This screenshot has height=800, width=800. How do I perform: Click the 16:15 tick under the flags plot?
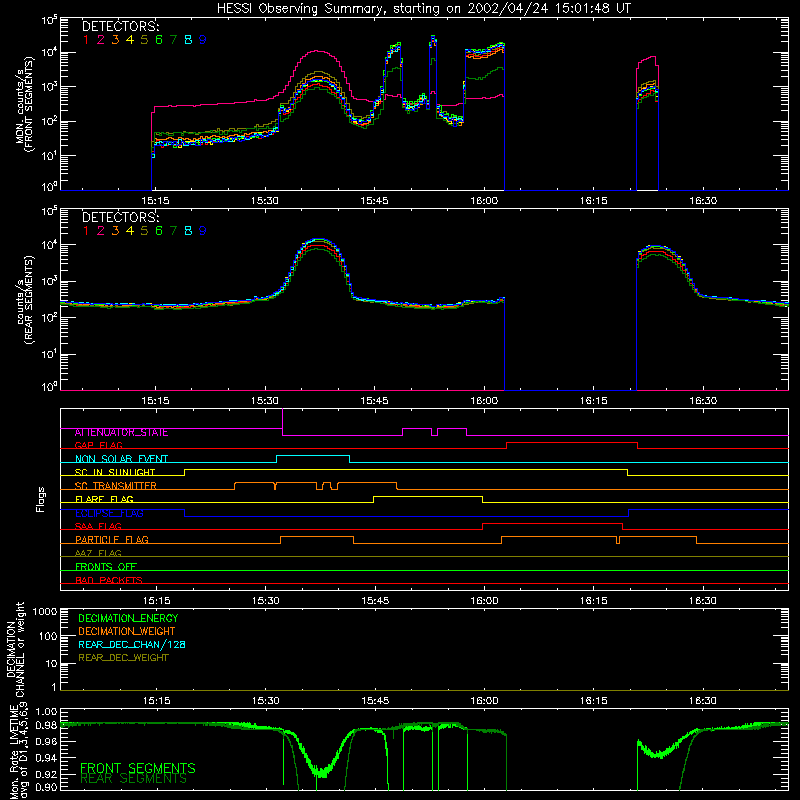pyautogui.click(x=594, y=601)
